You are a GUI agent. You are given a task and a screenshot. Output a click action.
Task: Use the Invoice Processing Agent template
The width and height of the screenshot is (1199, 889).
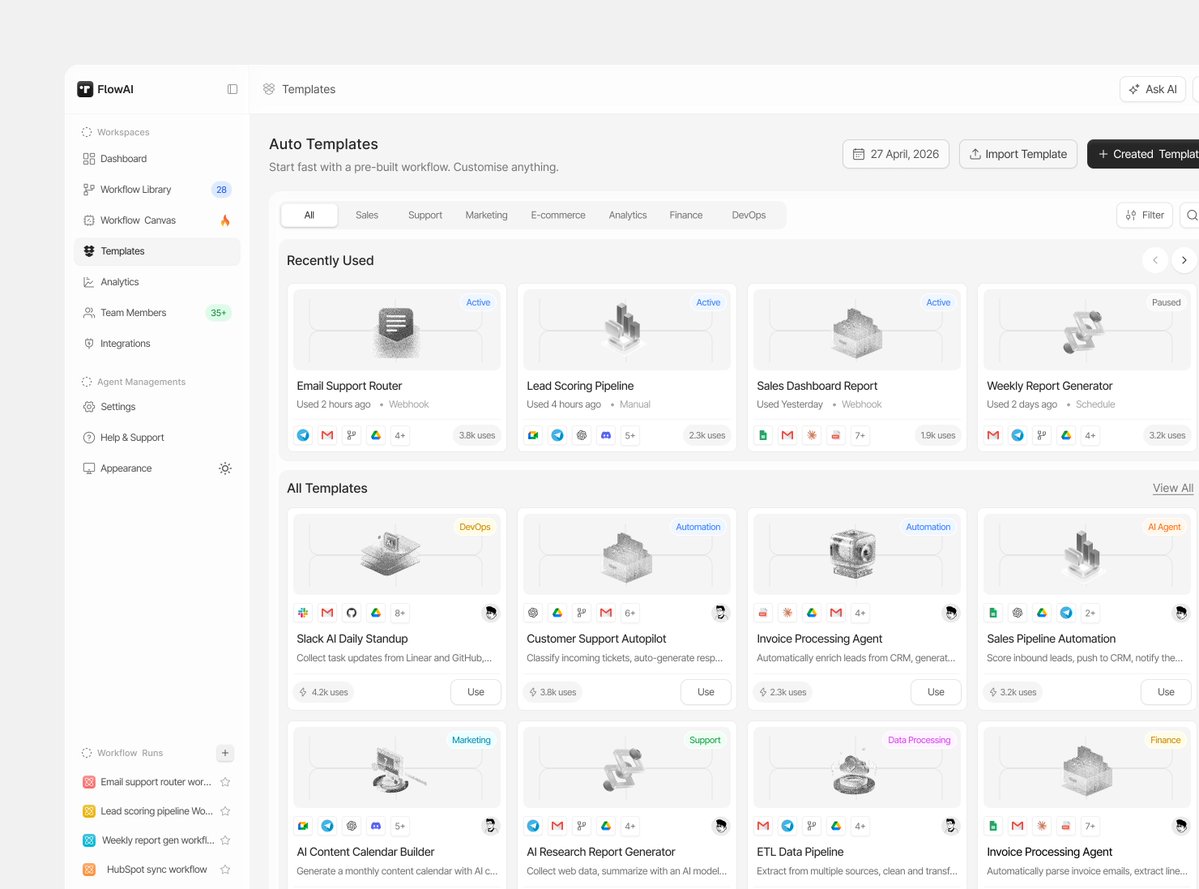tap(936, 692)
